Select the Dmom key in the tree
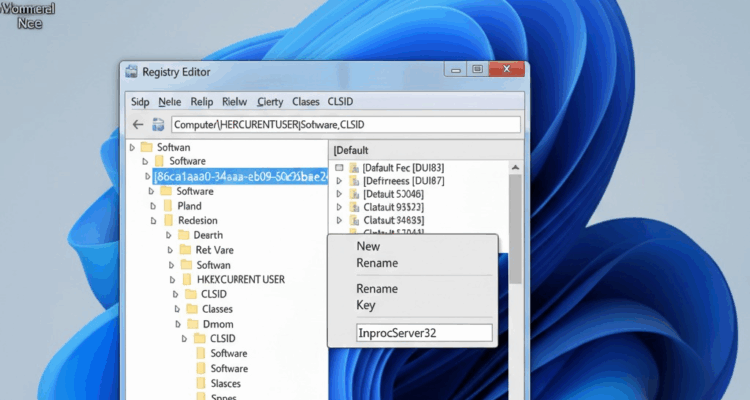 coord(218,324)
